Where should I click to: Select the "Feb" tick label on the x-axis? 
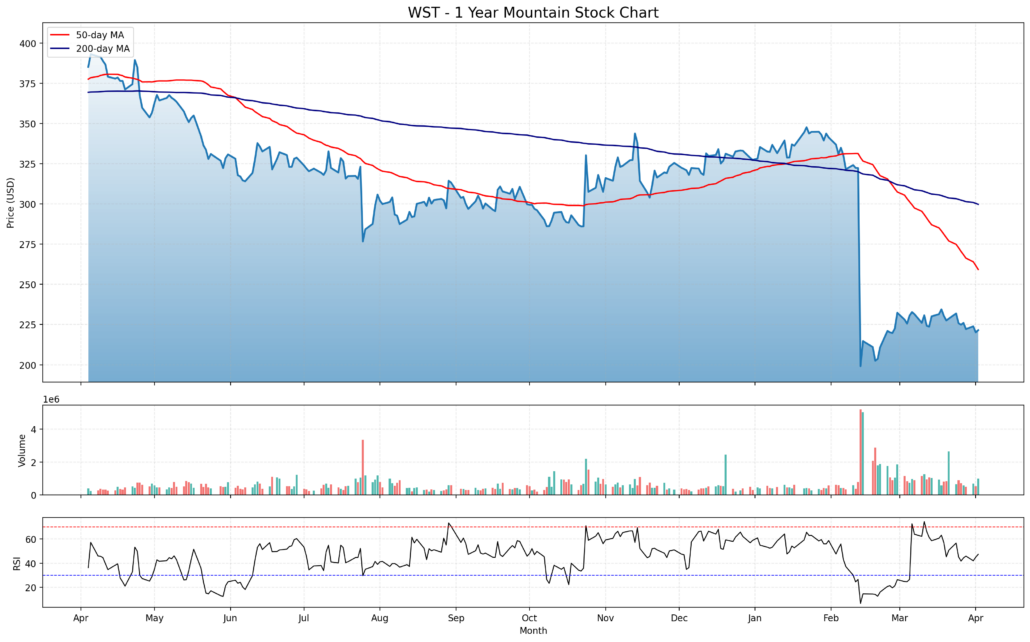[x=831, y=618]
